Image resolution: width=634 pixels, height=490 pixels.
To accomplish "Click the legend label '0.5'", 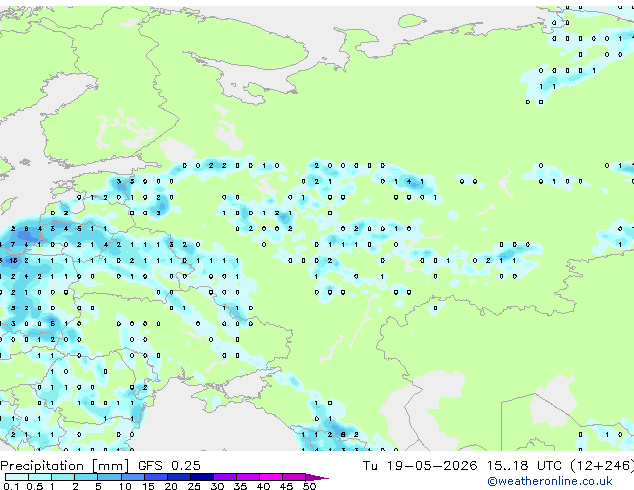I will (35, 486).
